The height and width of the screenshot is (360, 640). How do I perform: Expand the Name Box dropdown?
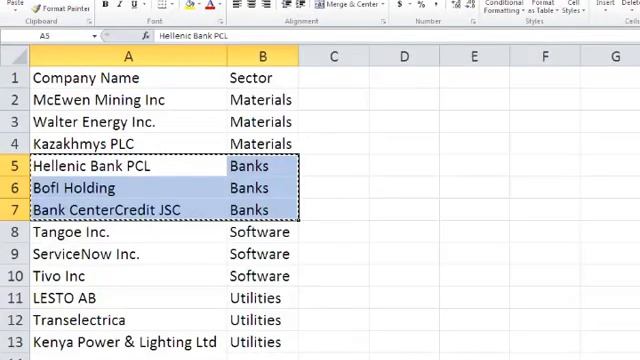pyautogui.click(x=94, y=36)
